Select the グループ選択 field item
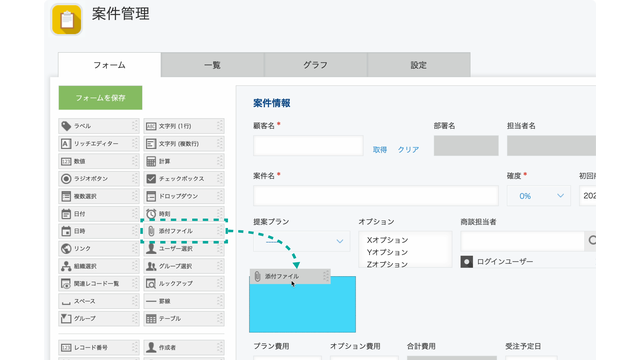Screen dimensions: 640x360 (x=184, y=266)
